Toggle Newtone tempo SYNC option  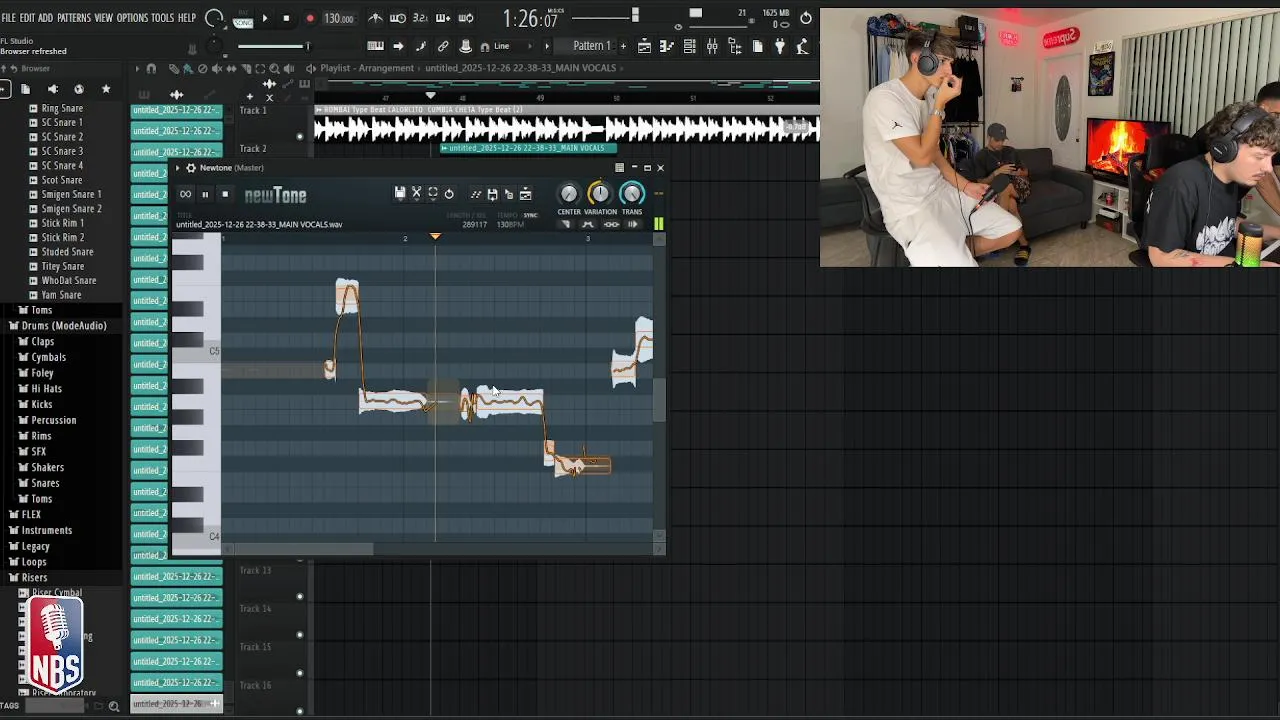[531, 215]
